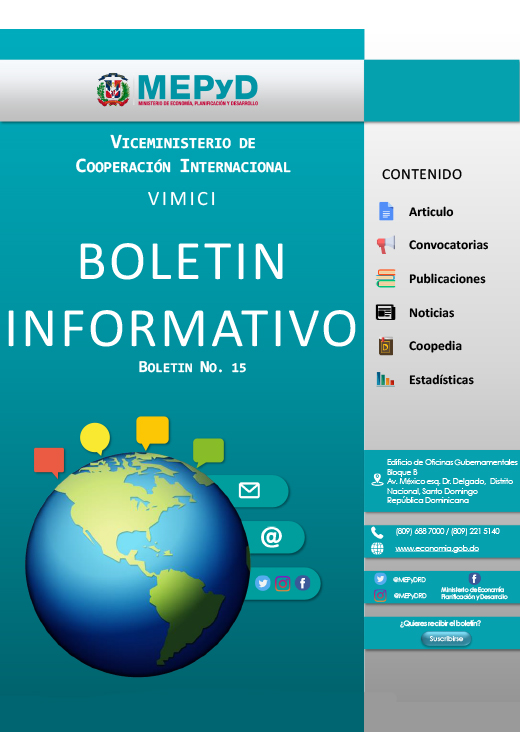View the Estadísticas section
Screen dimensions: 520x732
click(441, 380)
